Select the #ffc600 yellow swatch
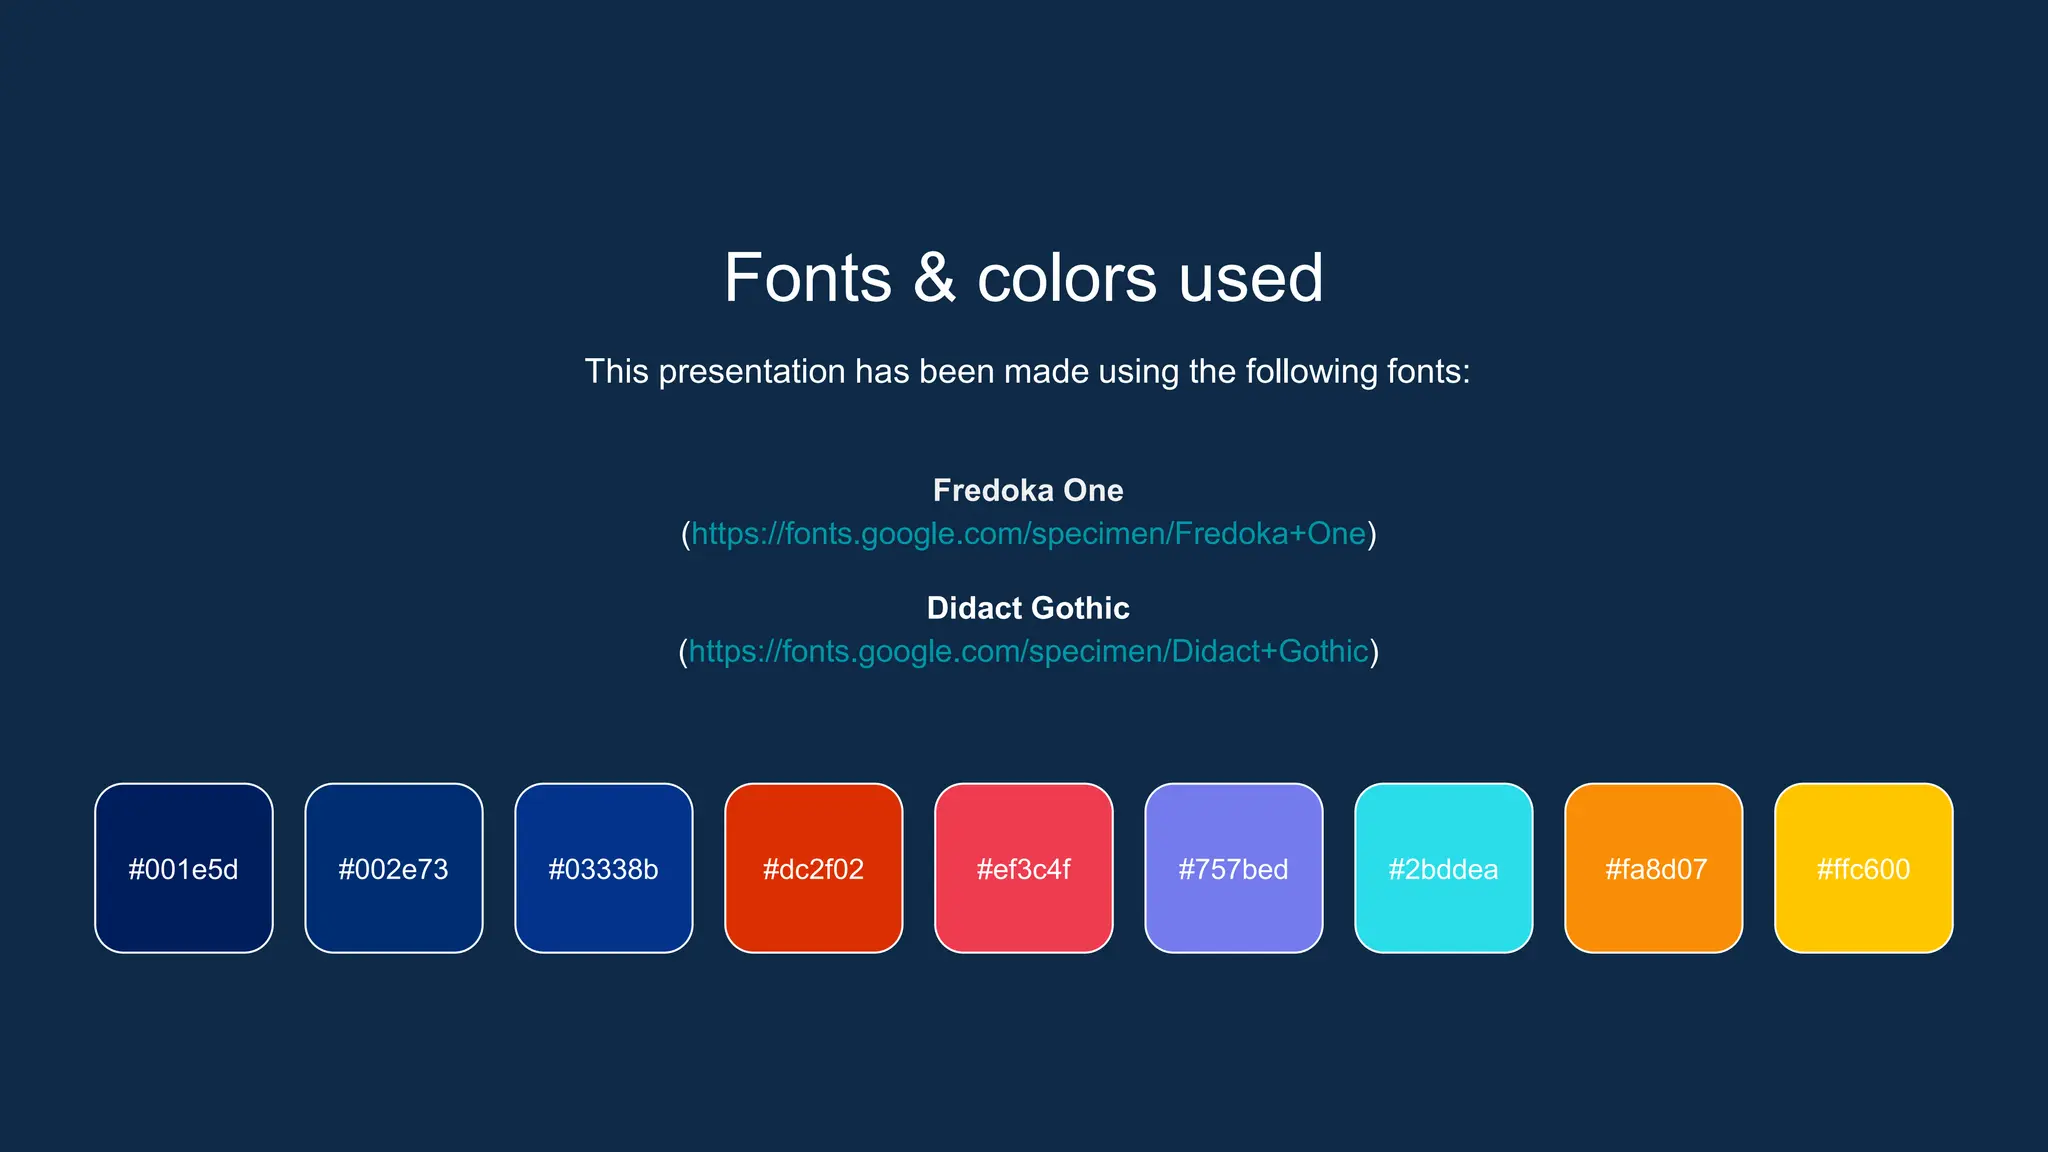The image size is (2048, 1152). (1864, 868)
